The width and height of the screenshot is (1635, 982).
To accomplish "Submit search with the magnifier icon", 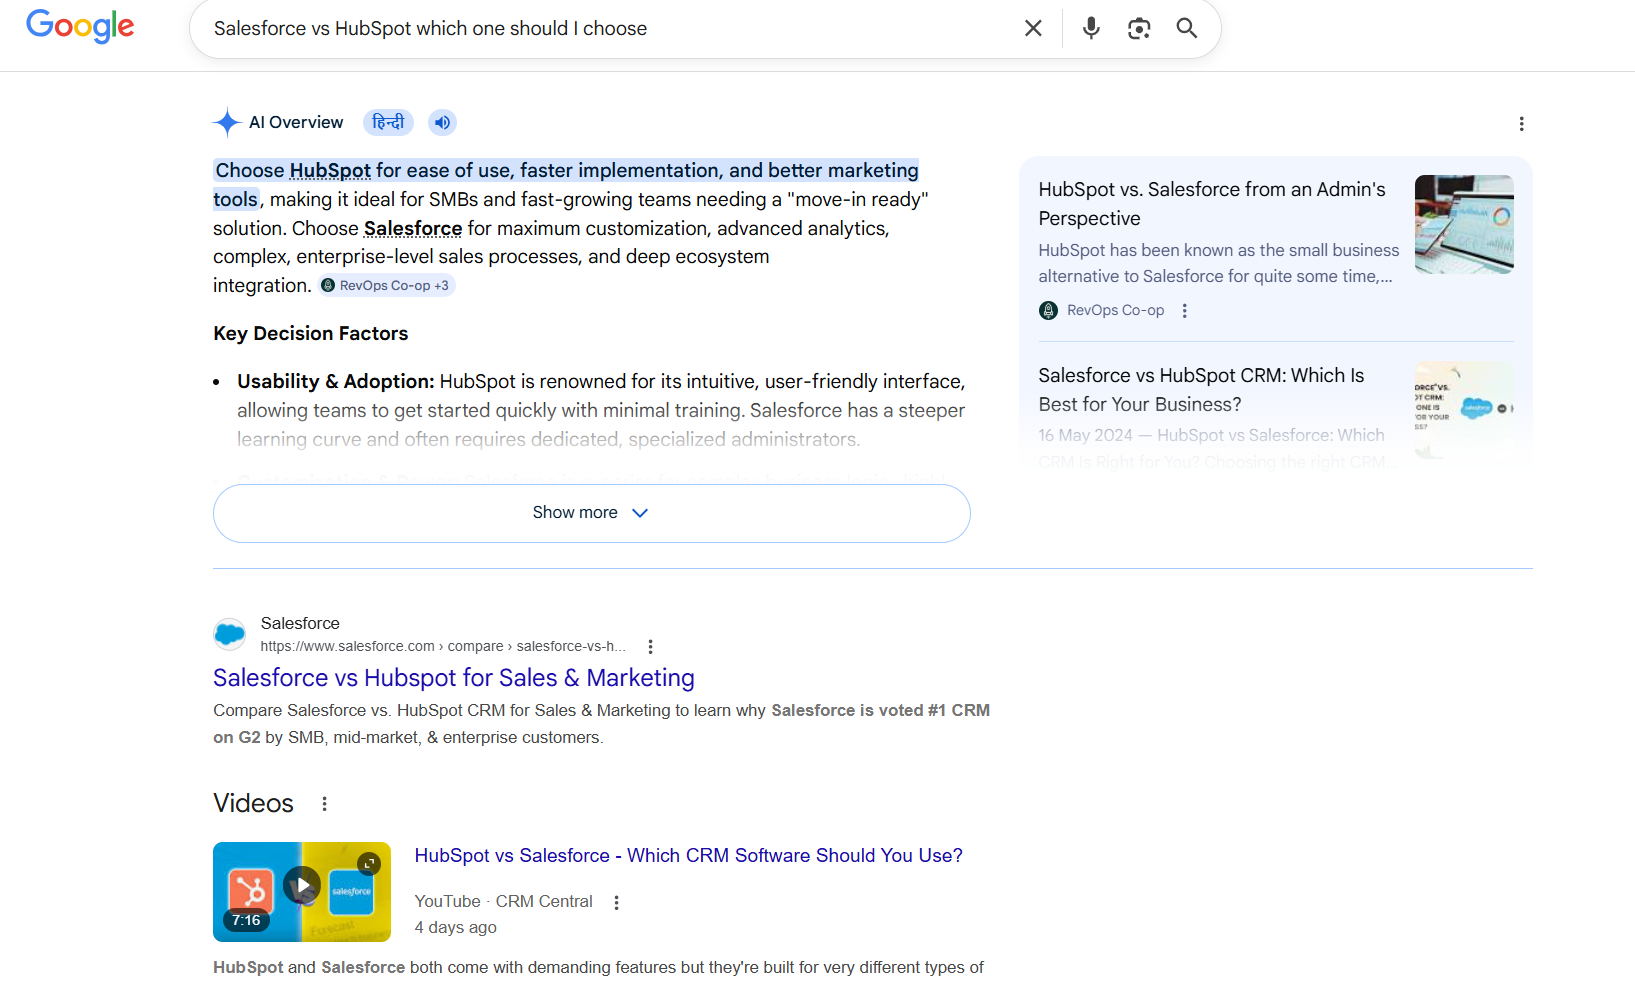I will (1187, 28).
